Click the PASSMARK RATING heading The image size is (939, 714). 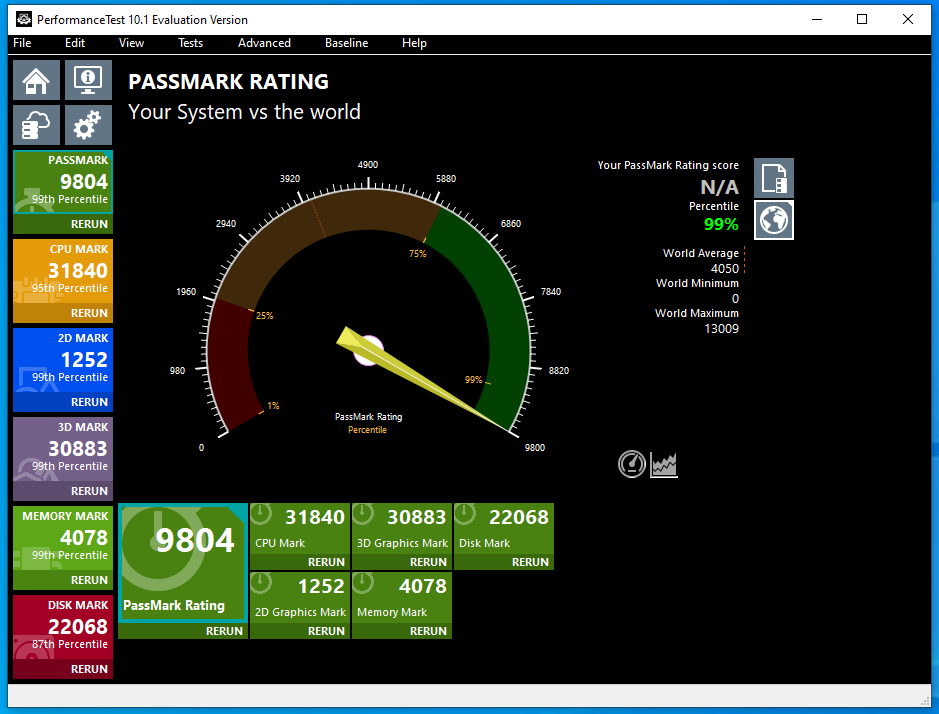tap(228, 81)
